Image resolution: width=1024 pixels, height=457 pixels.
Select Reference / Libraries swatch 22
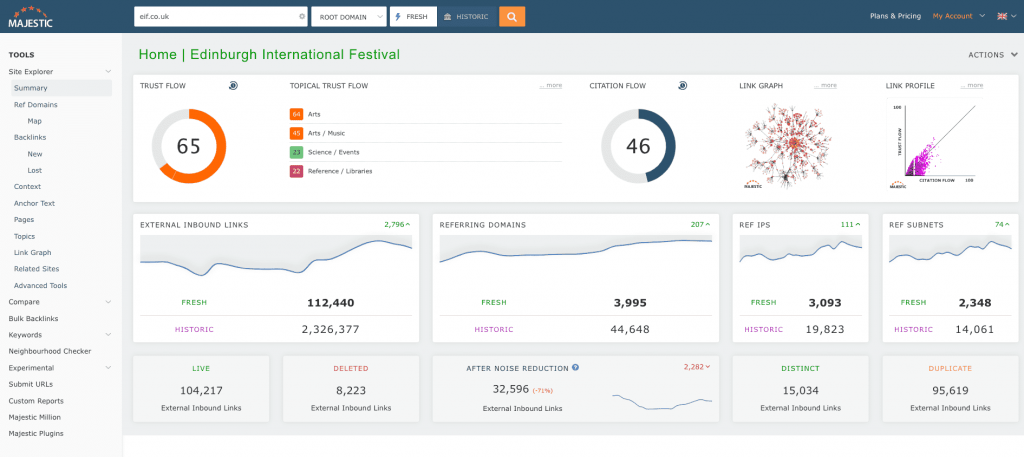tap(296, 171)
